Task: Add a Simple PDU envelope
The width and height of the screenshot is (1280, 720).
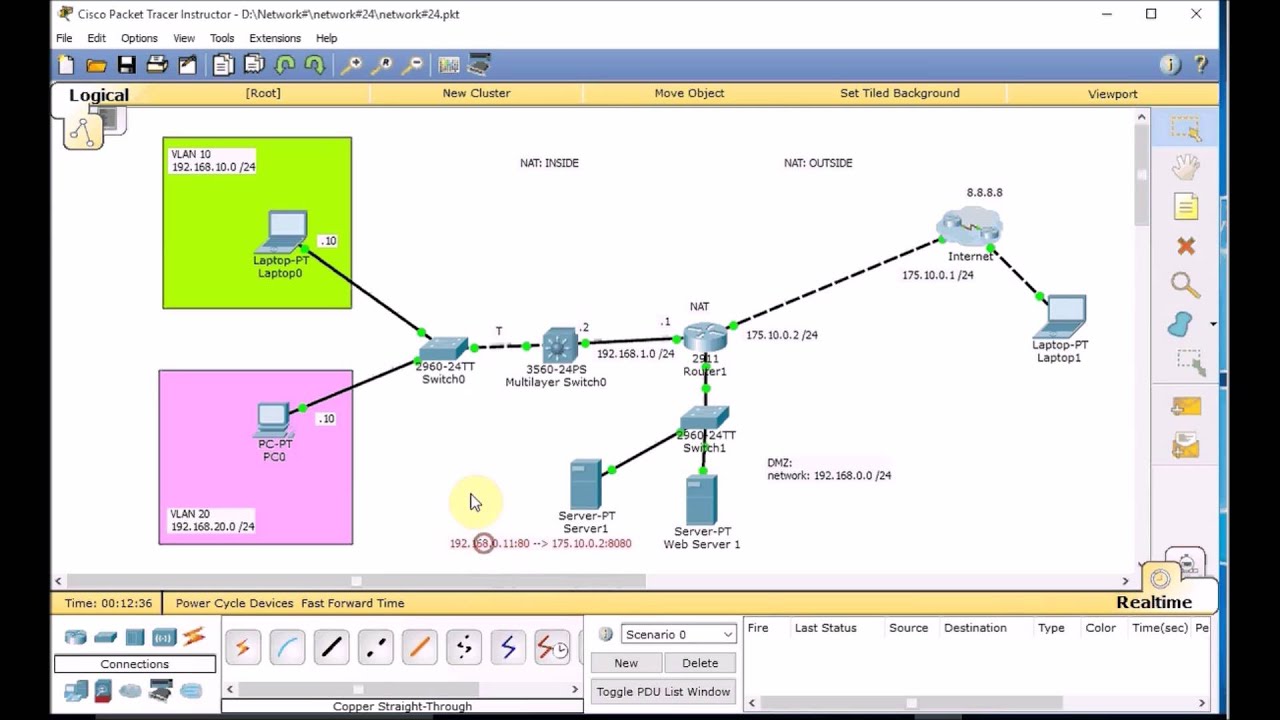Action: point(1186,406)
